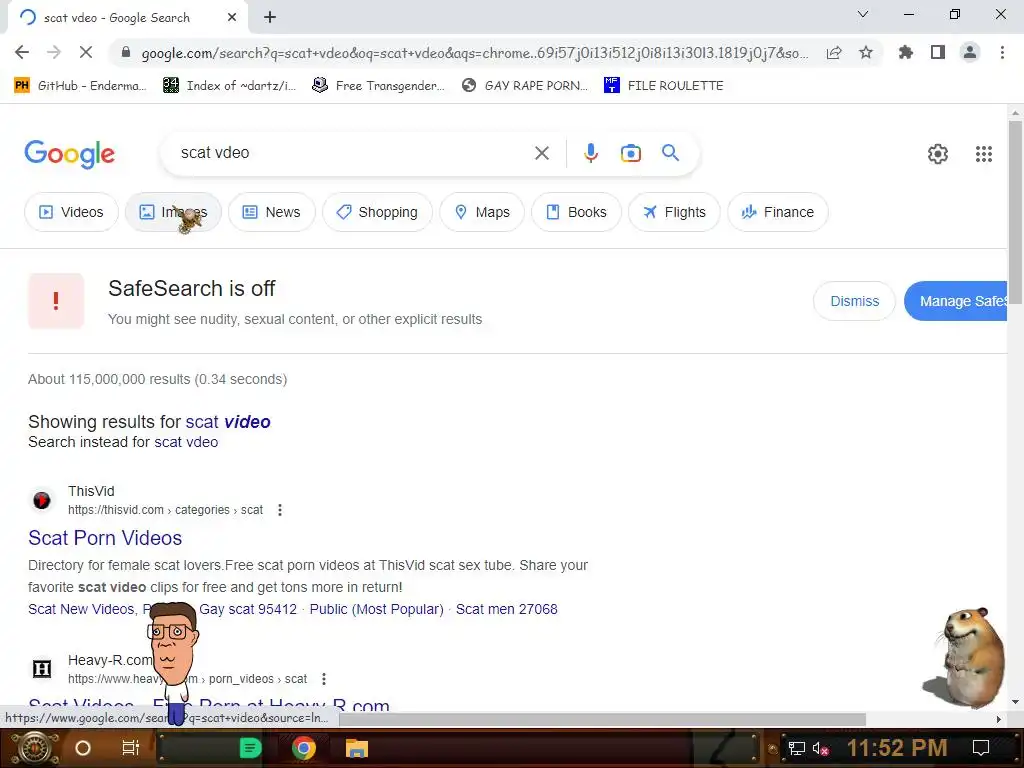This screenshot has height=768, width=1024.
Task: Click the browser back arrow
Action: point(22,52)
